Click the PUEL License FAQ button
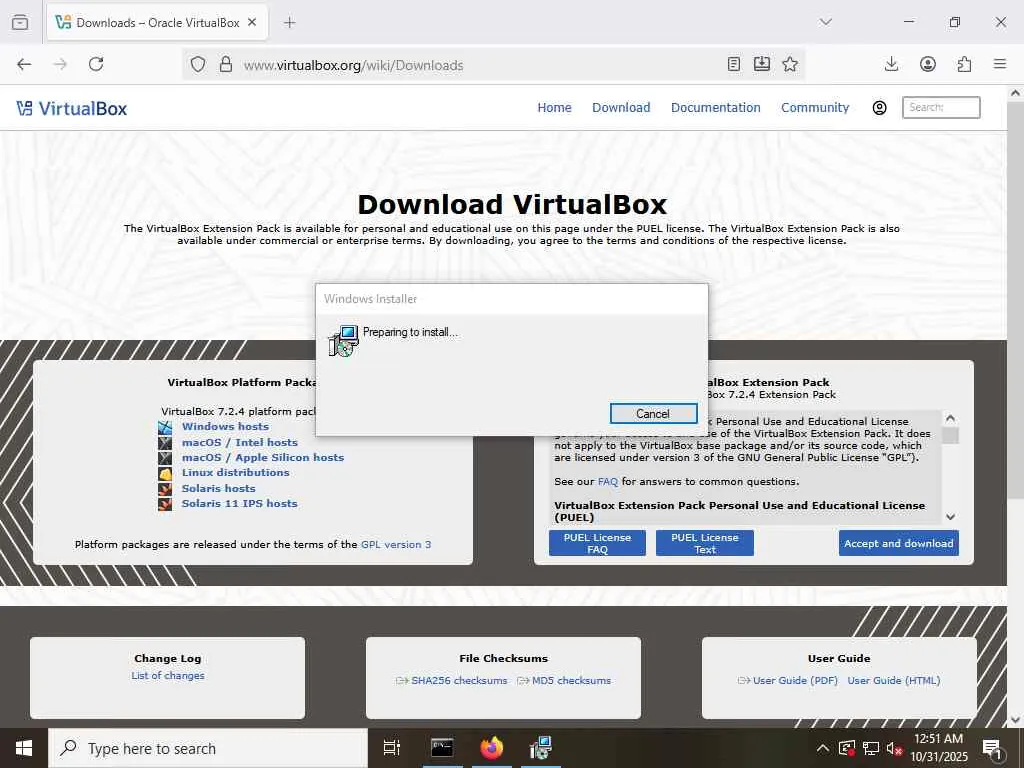 point(597,543)
